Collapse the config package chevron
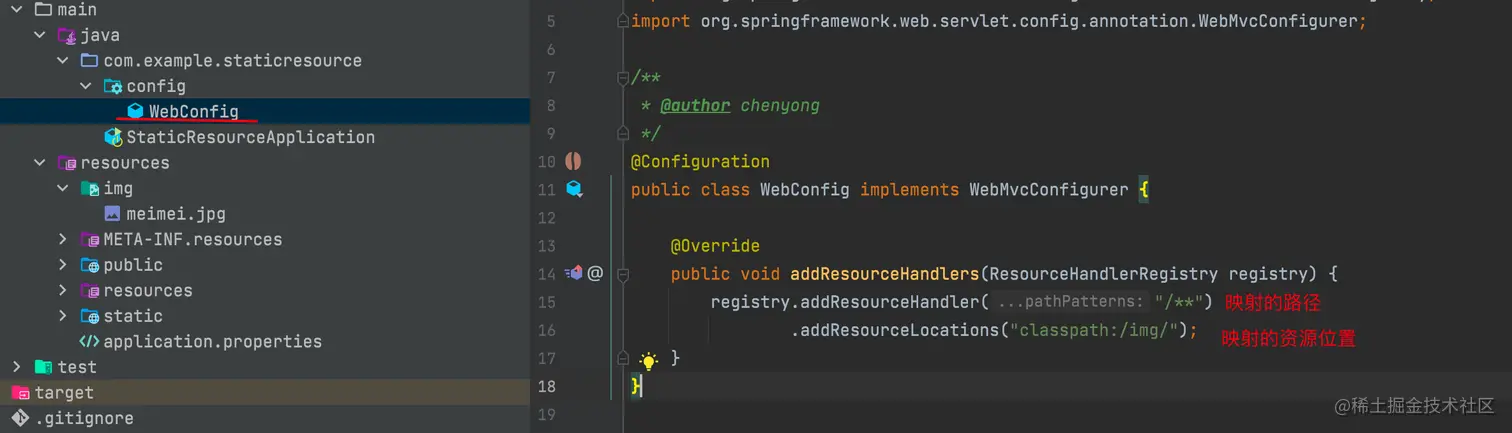Image resolution: width=1512 pixels, height=433 pixels. [85, 86]
